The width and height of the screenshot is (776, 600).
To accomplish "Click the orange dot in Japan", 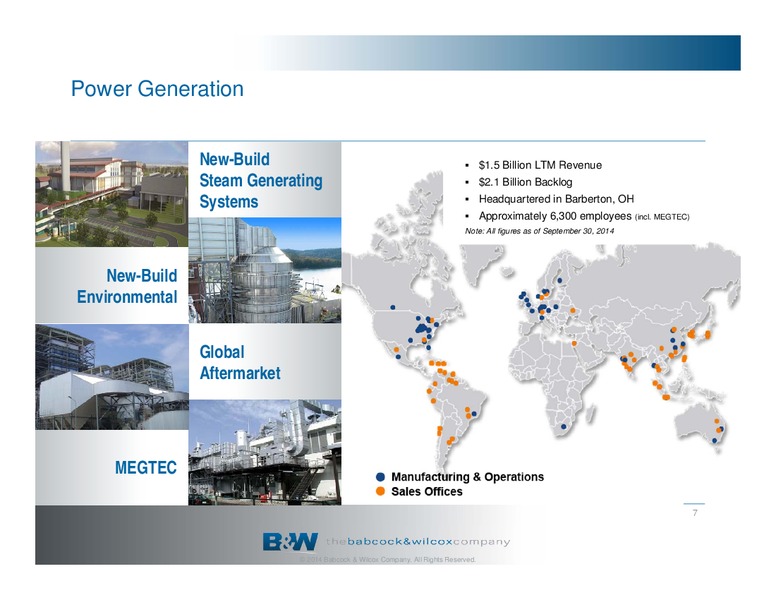I will click(x=707, y=335).
